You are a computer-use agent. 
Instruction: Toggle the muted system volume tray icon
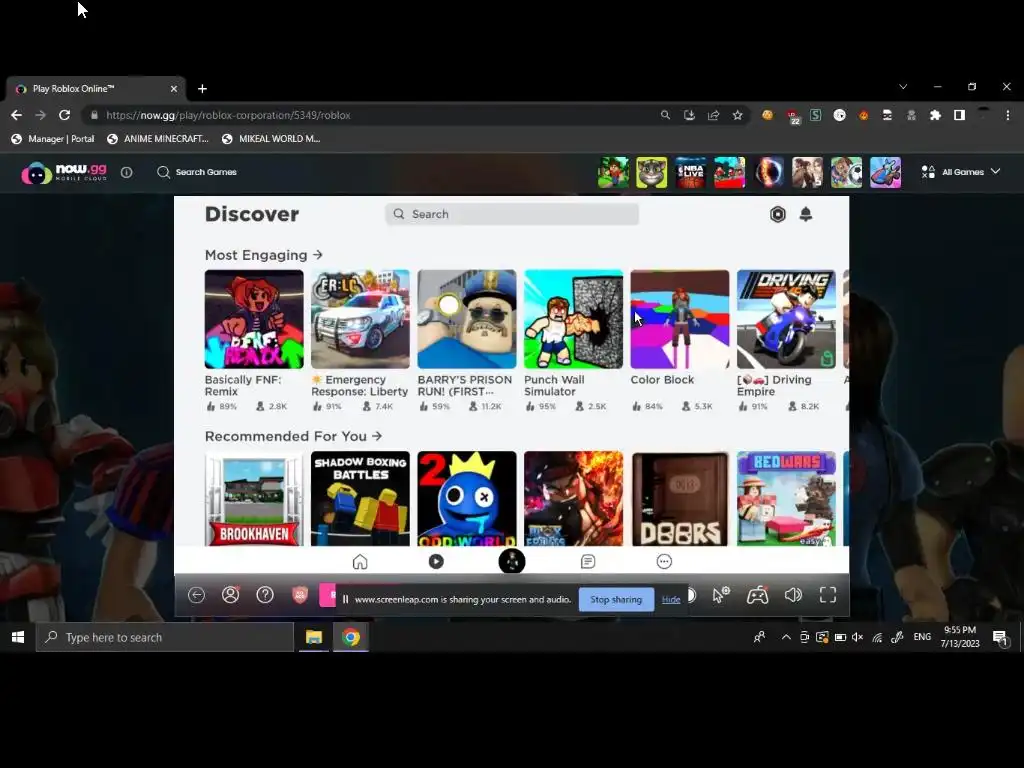click(857, 637)
